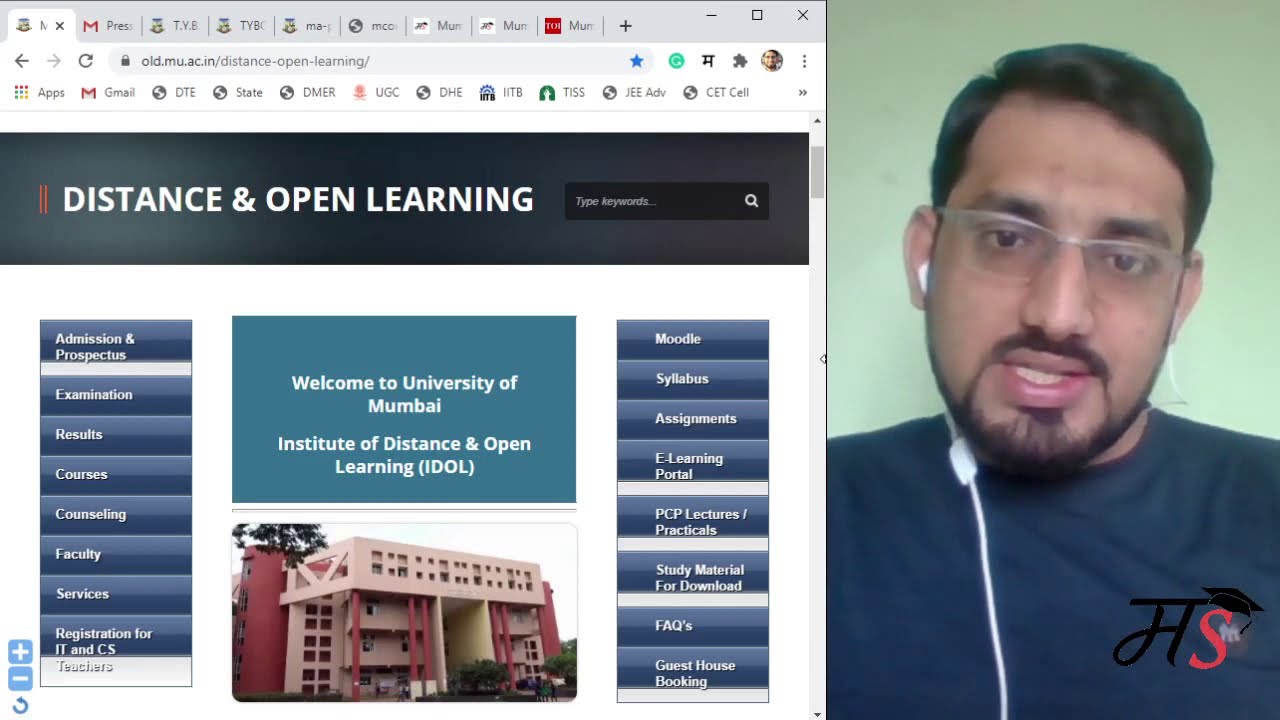Image resolution: width=1280 pixels, height=720 pixels.
Task: Open Guest House Booking
Action: (x=693, y=674)
